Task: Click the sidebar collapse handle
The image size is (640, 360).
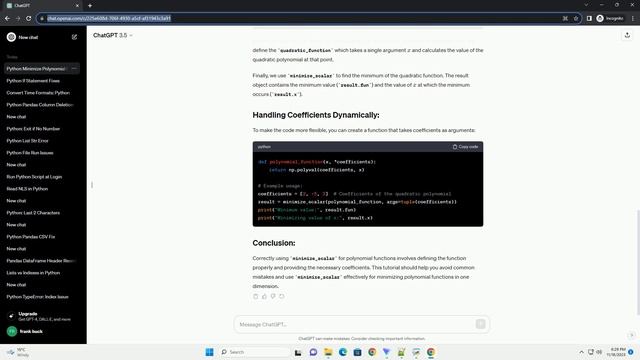Action: [92, 185]
